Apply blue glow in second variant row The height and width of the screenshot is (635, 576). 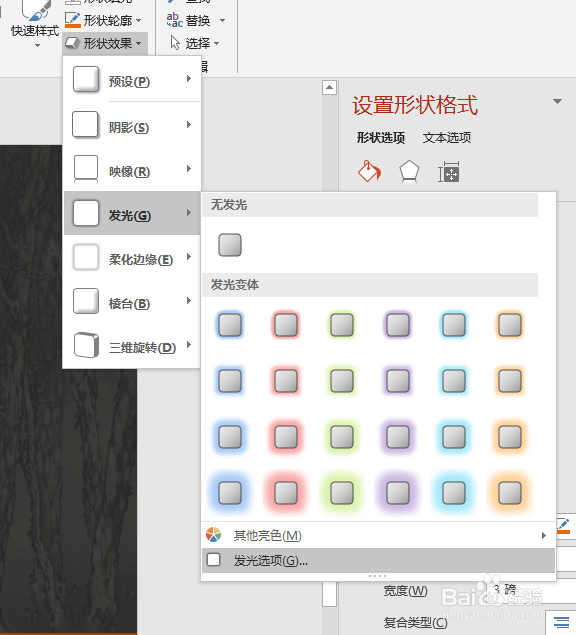[230, 381]
